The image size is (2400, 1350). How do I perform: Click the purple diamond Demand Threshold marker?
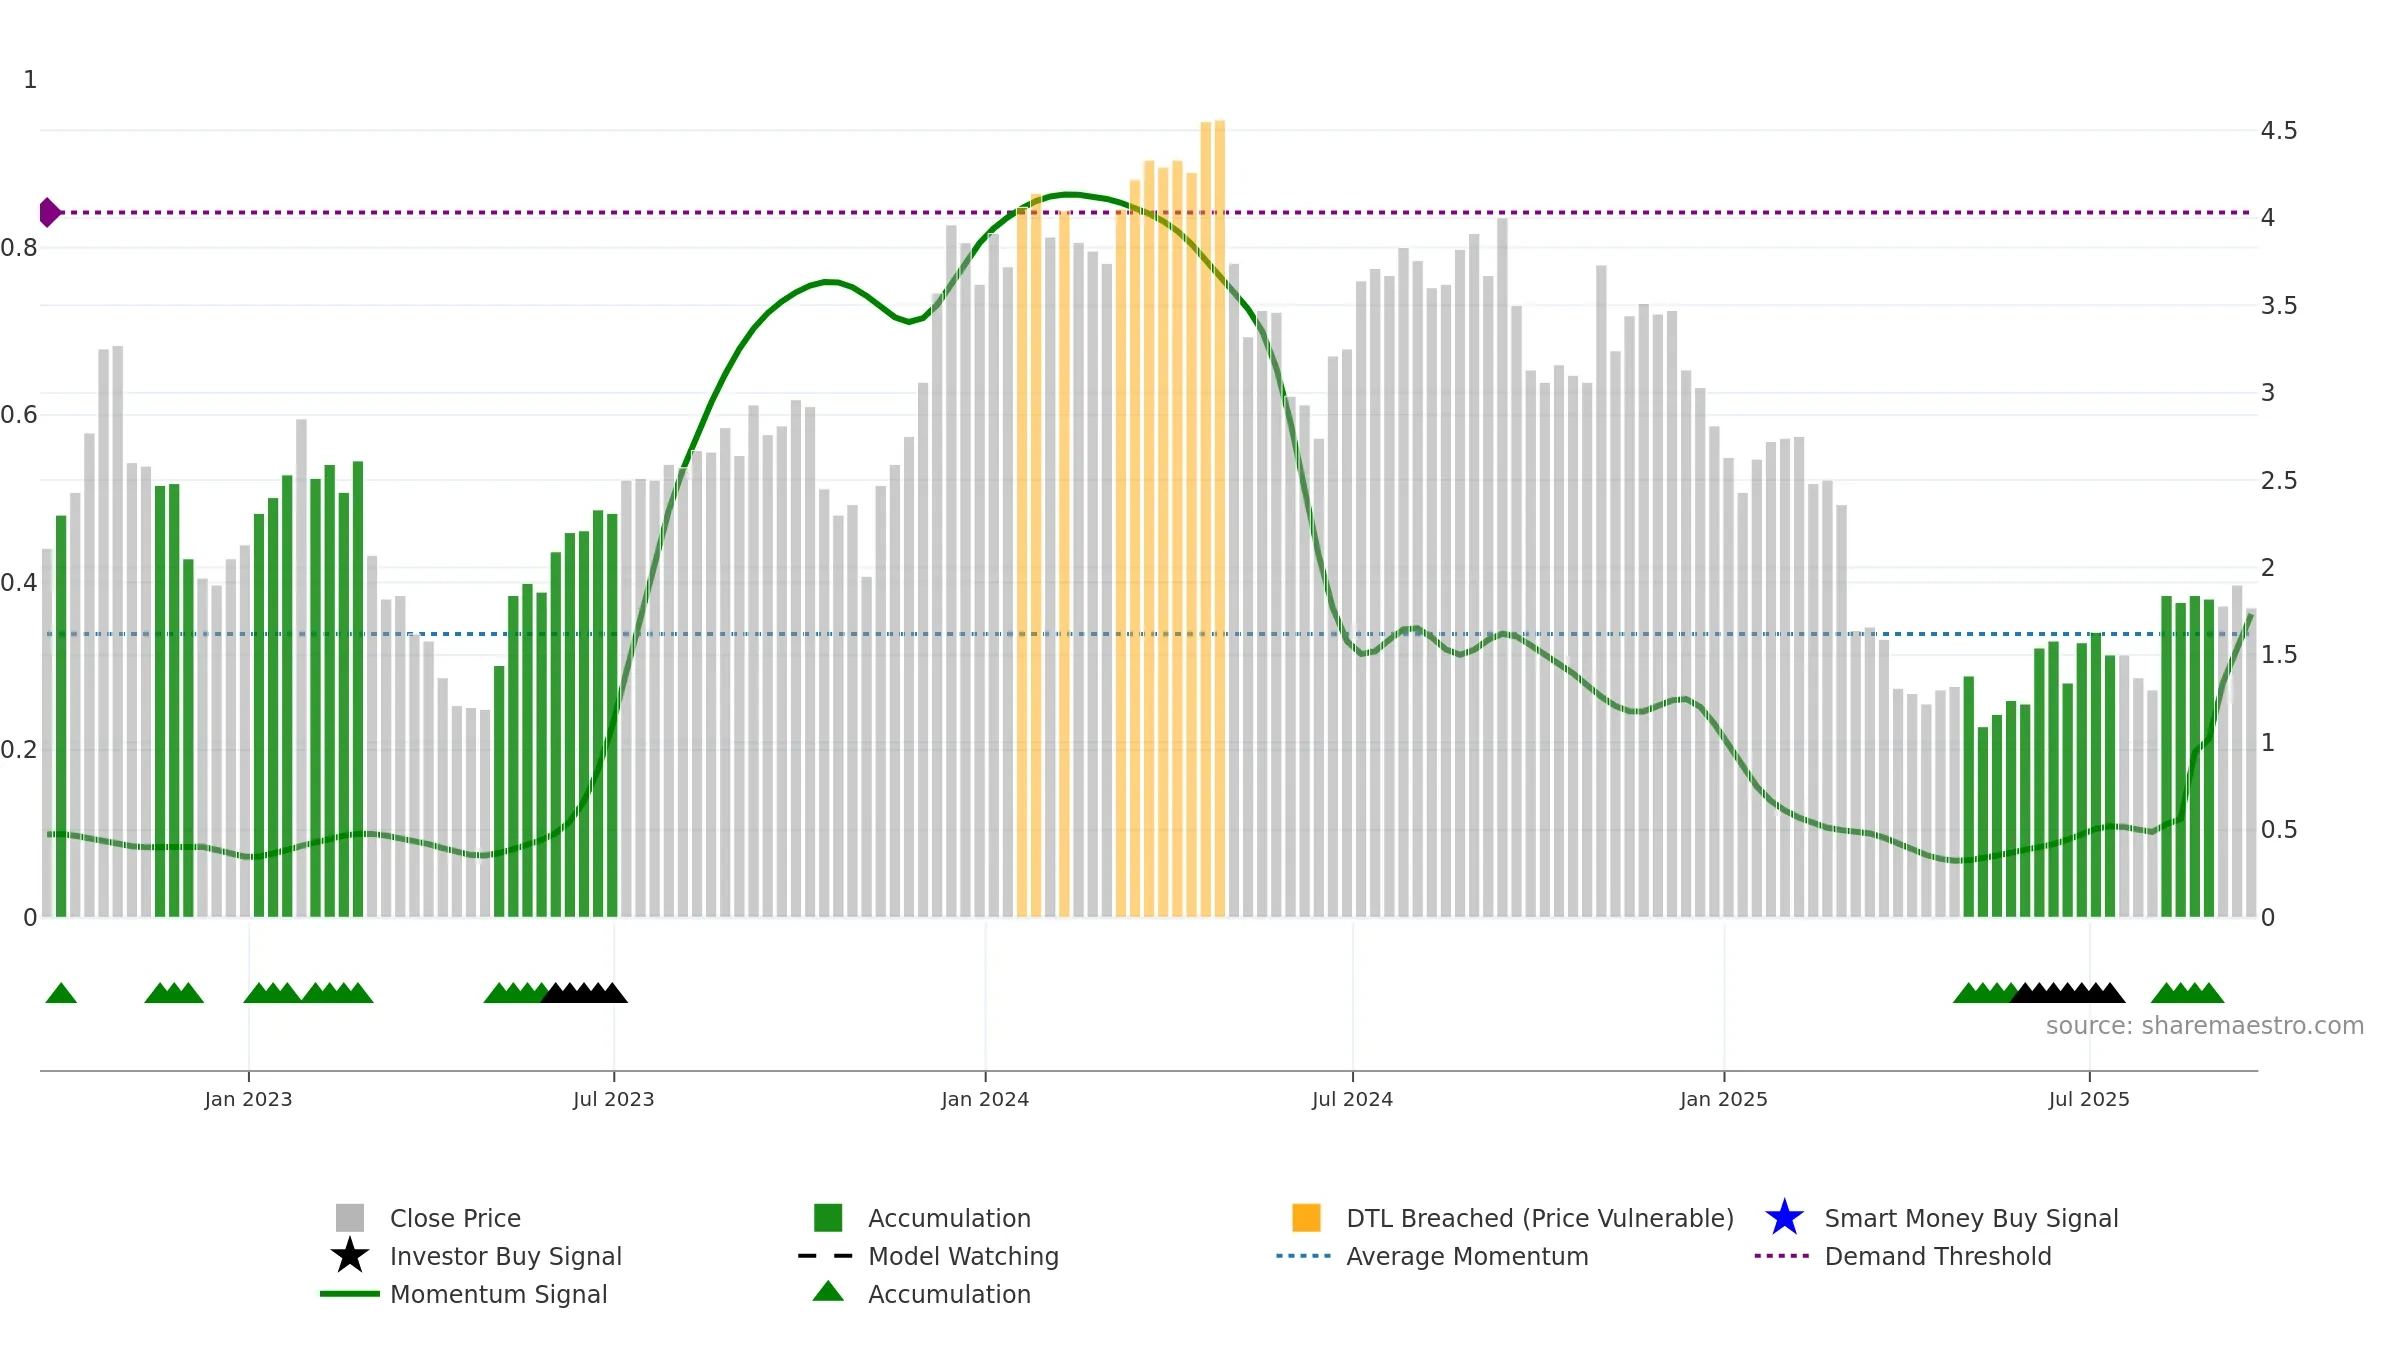tap(49, 212)
